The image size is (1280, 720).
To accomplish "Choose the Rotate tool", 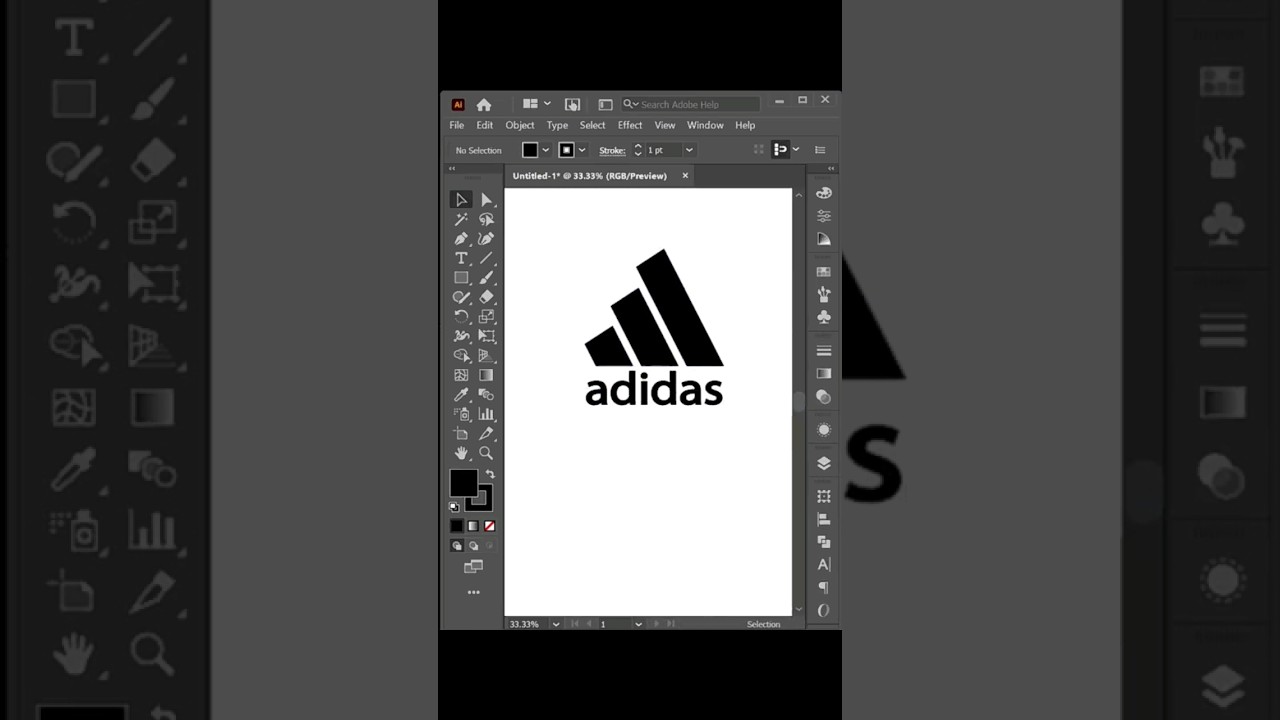I will (x=461, y=316).
